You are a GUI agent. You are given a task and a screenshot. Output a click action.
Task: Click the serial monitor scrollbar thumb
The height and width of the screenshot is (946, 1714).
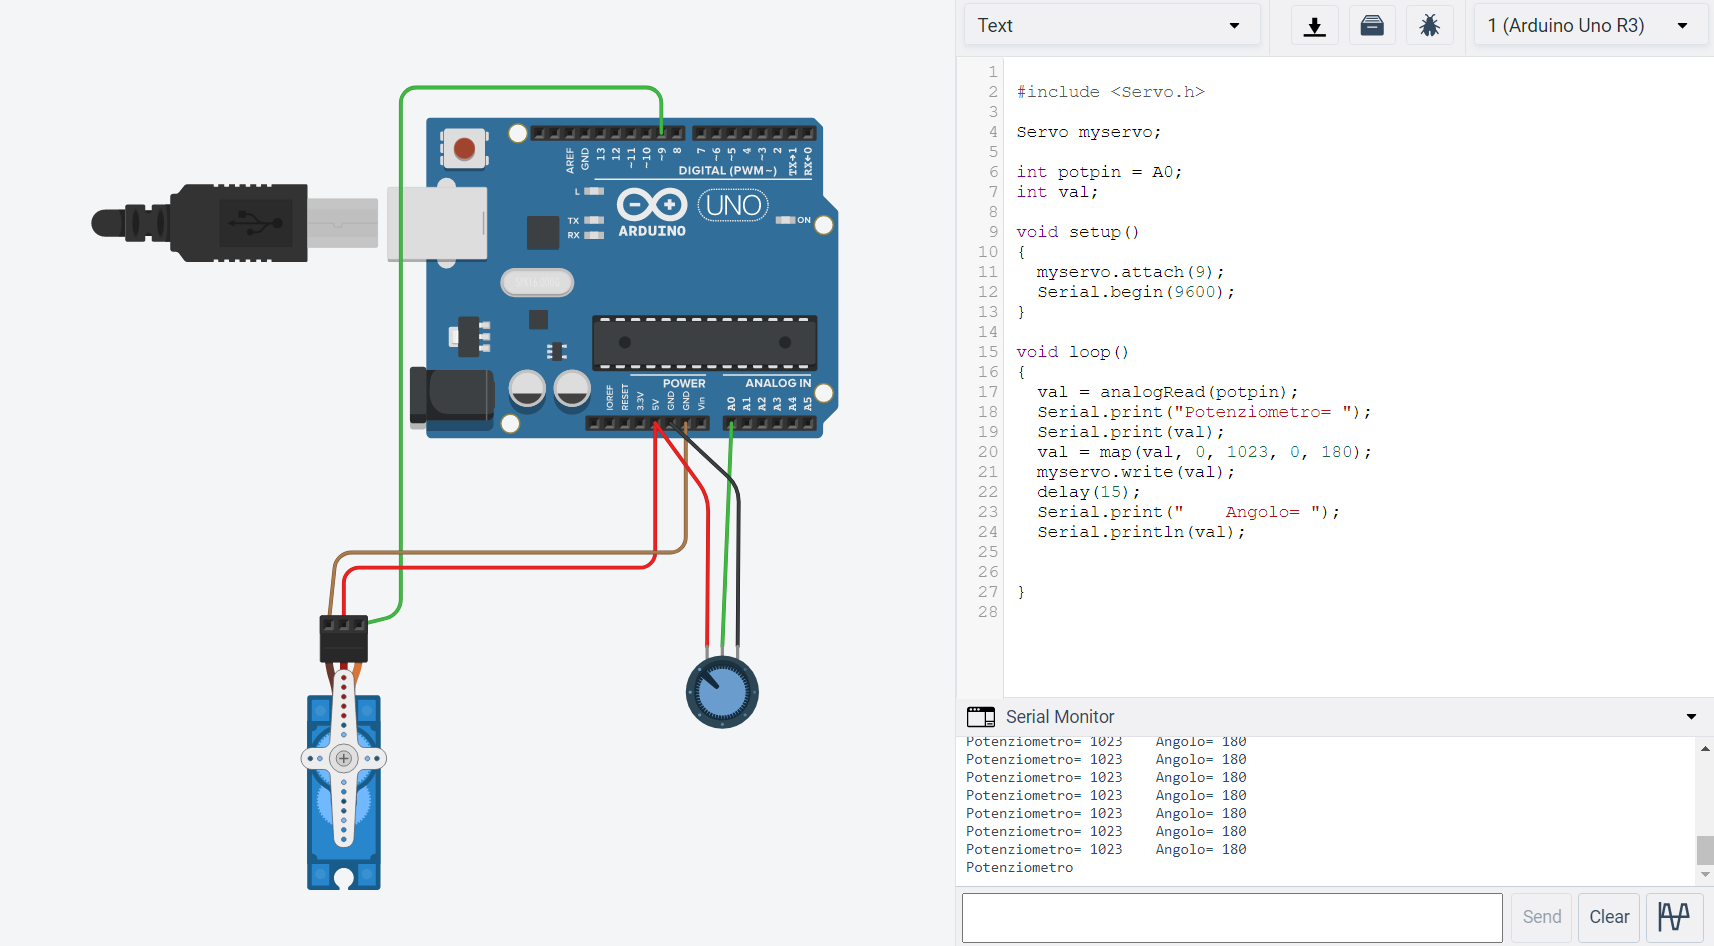(1705, 850)
